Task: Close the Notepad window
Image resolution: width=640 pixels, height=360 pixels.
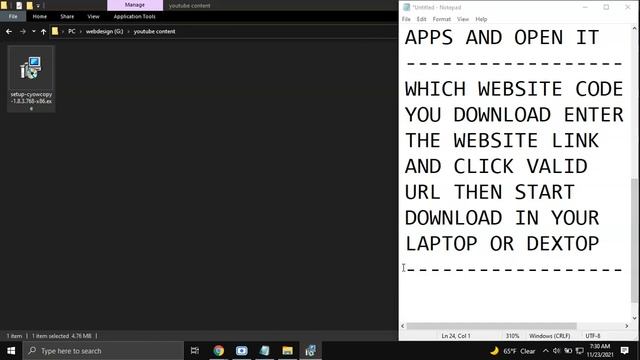Action: [627, 7]
